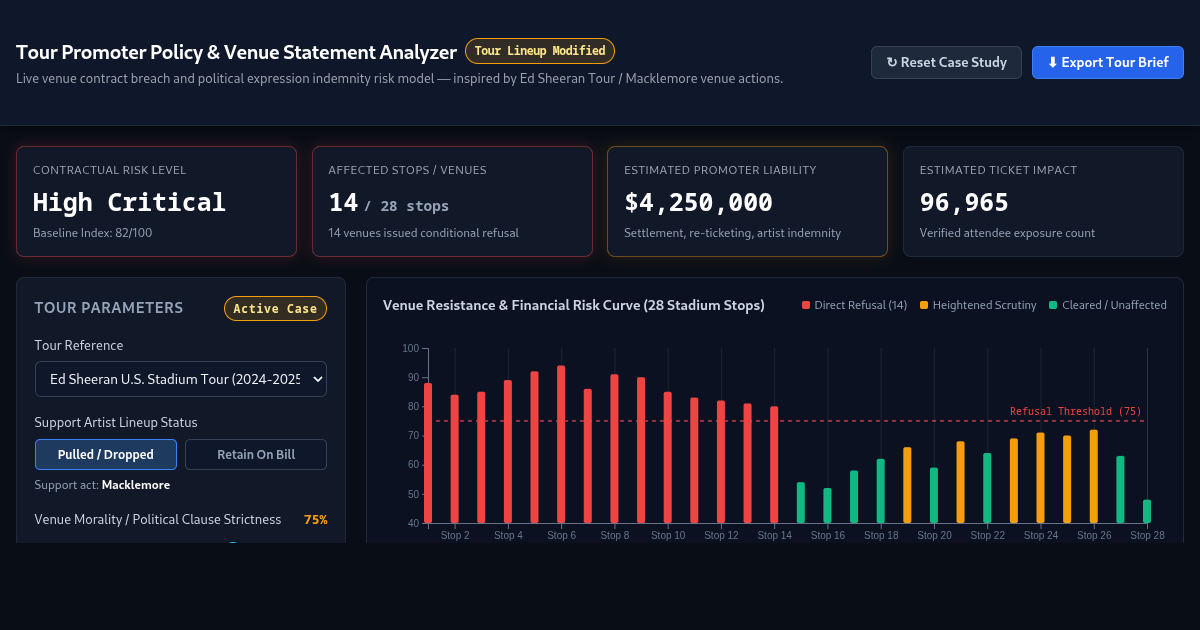Click the Verified attendee exposure count text
Viewport: 1200px width, 630px height.
pyautogui.click(x=1007, y=233)
